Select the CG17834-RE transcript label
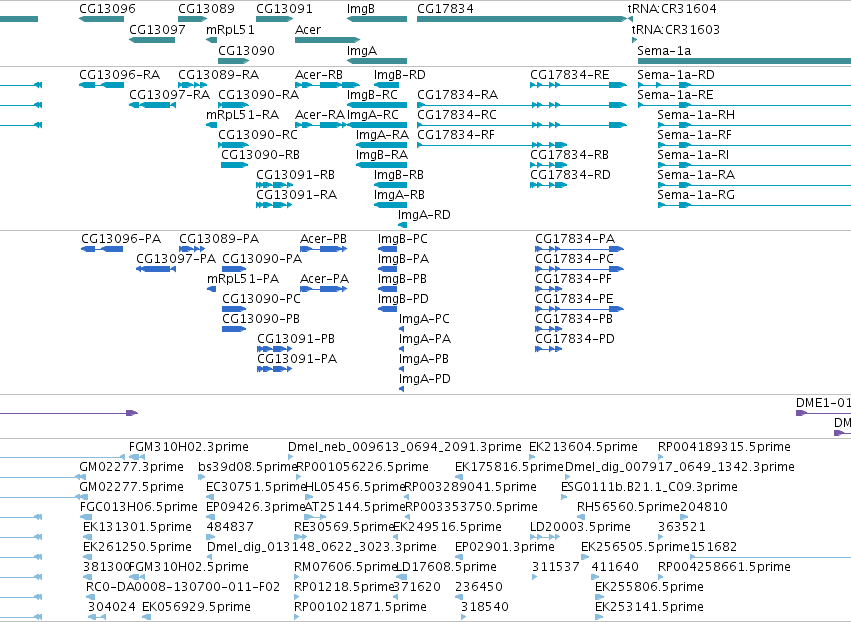 (x=570, y=74)
